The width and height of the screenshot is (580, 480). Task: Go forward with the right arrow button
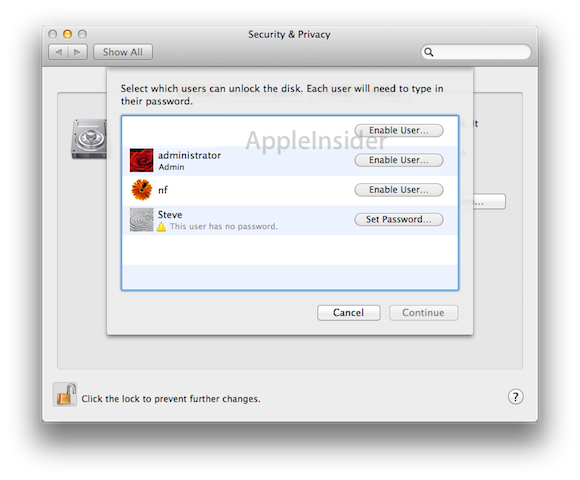(78, 52)
